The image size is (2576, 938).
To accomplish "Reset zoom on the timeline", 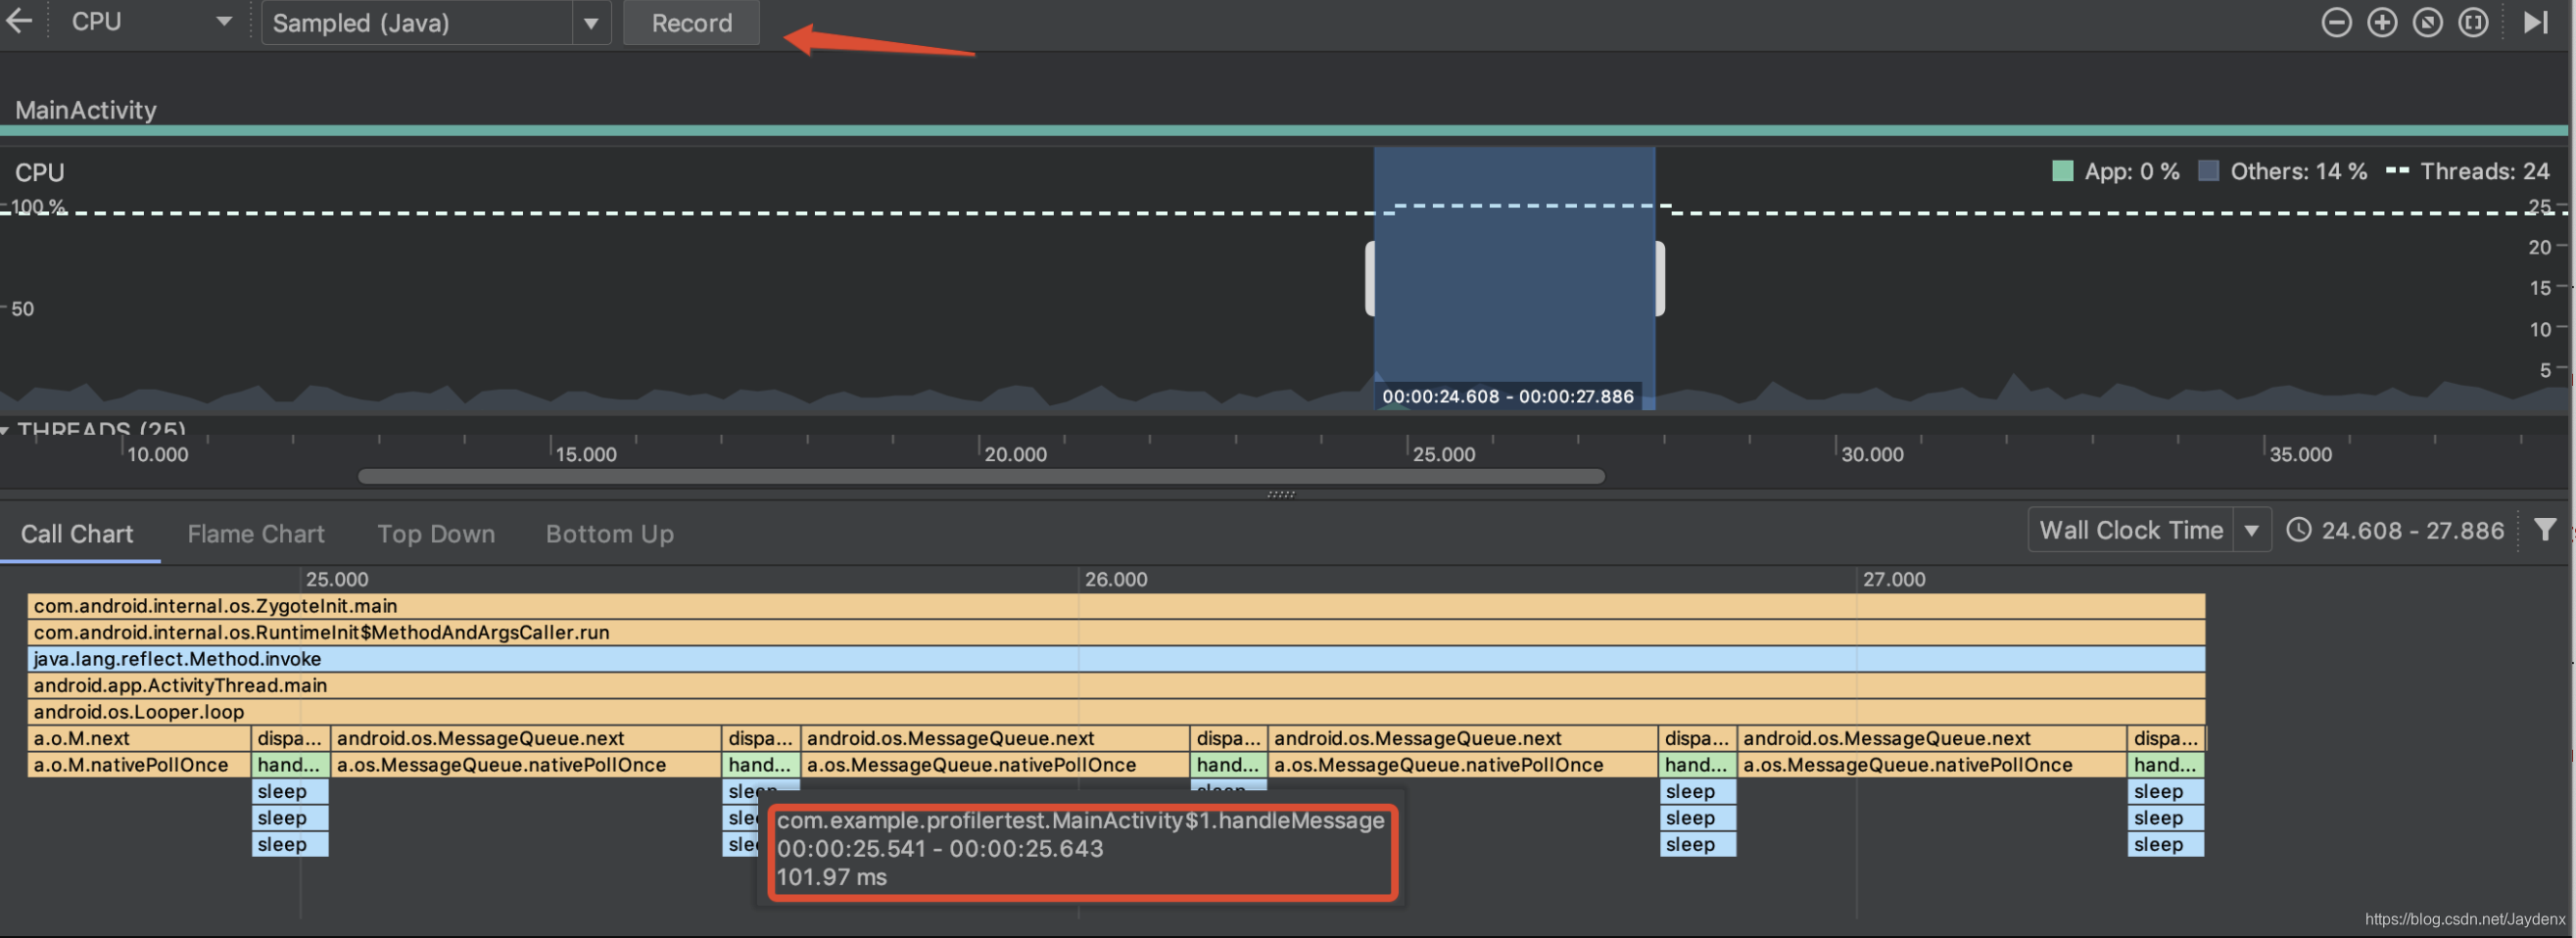I will pyautogui.click(x=2428, y=22).
